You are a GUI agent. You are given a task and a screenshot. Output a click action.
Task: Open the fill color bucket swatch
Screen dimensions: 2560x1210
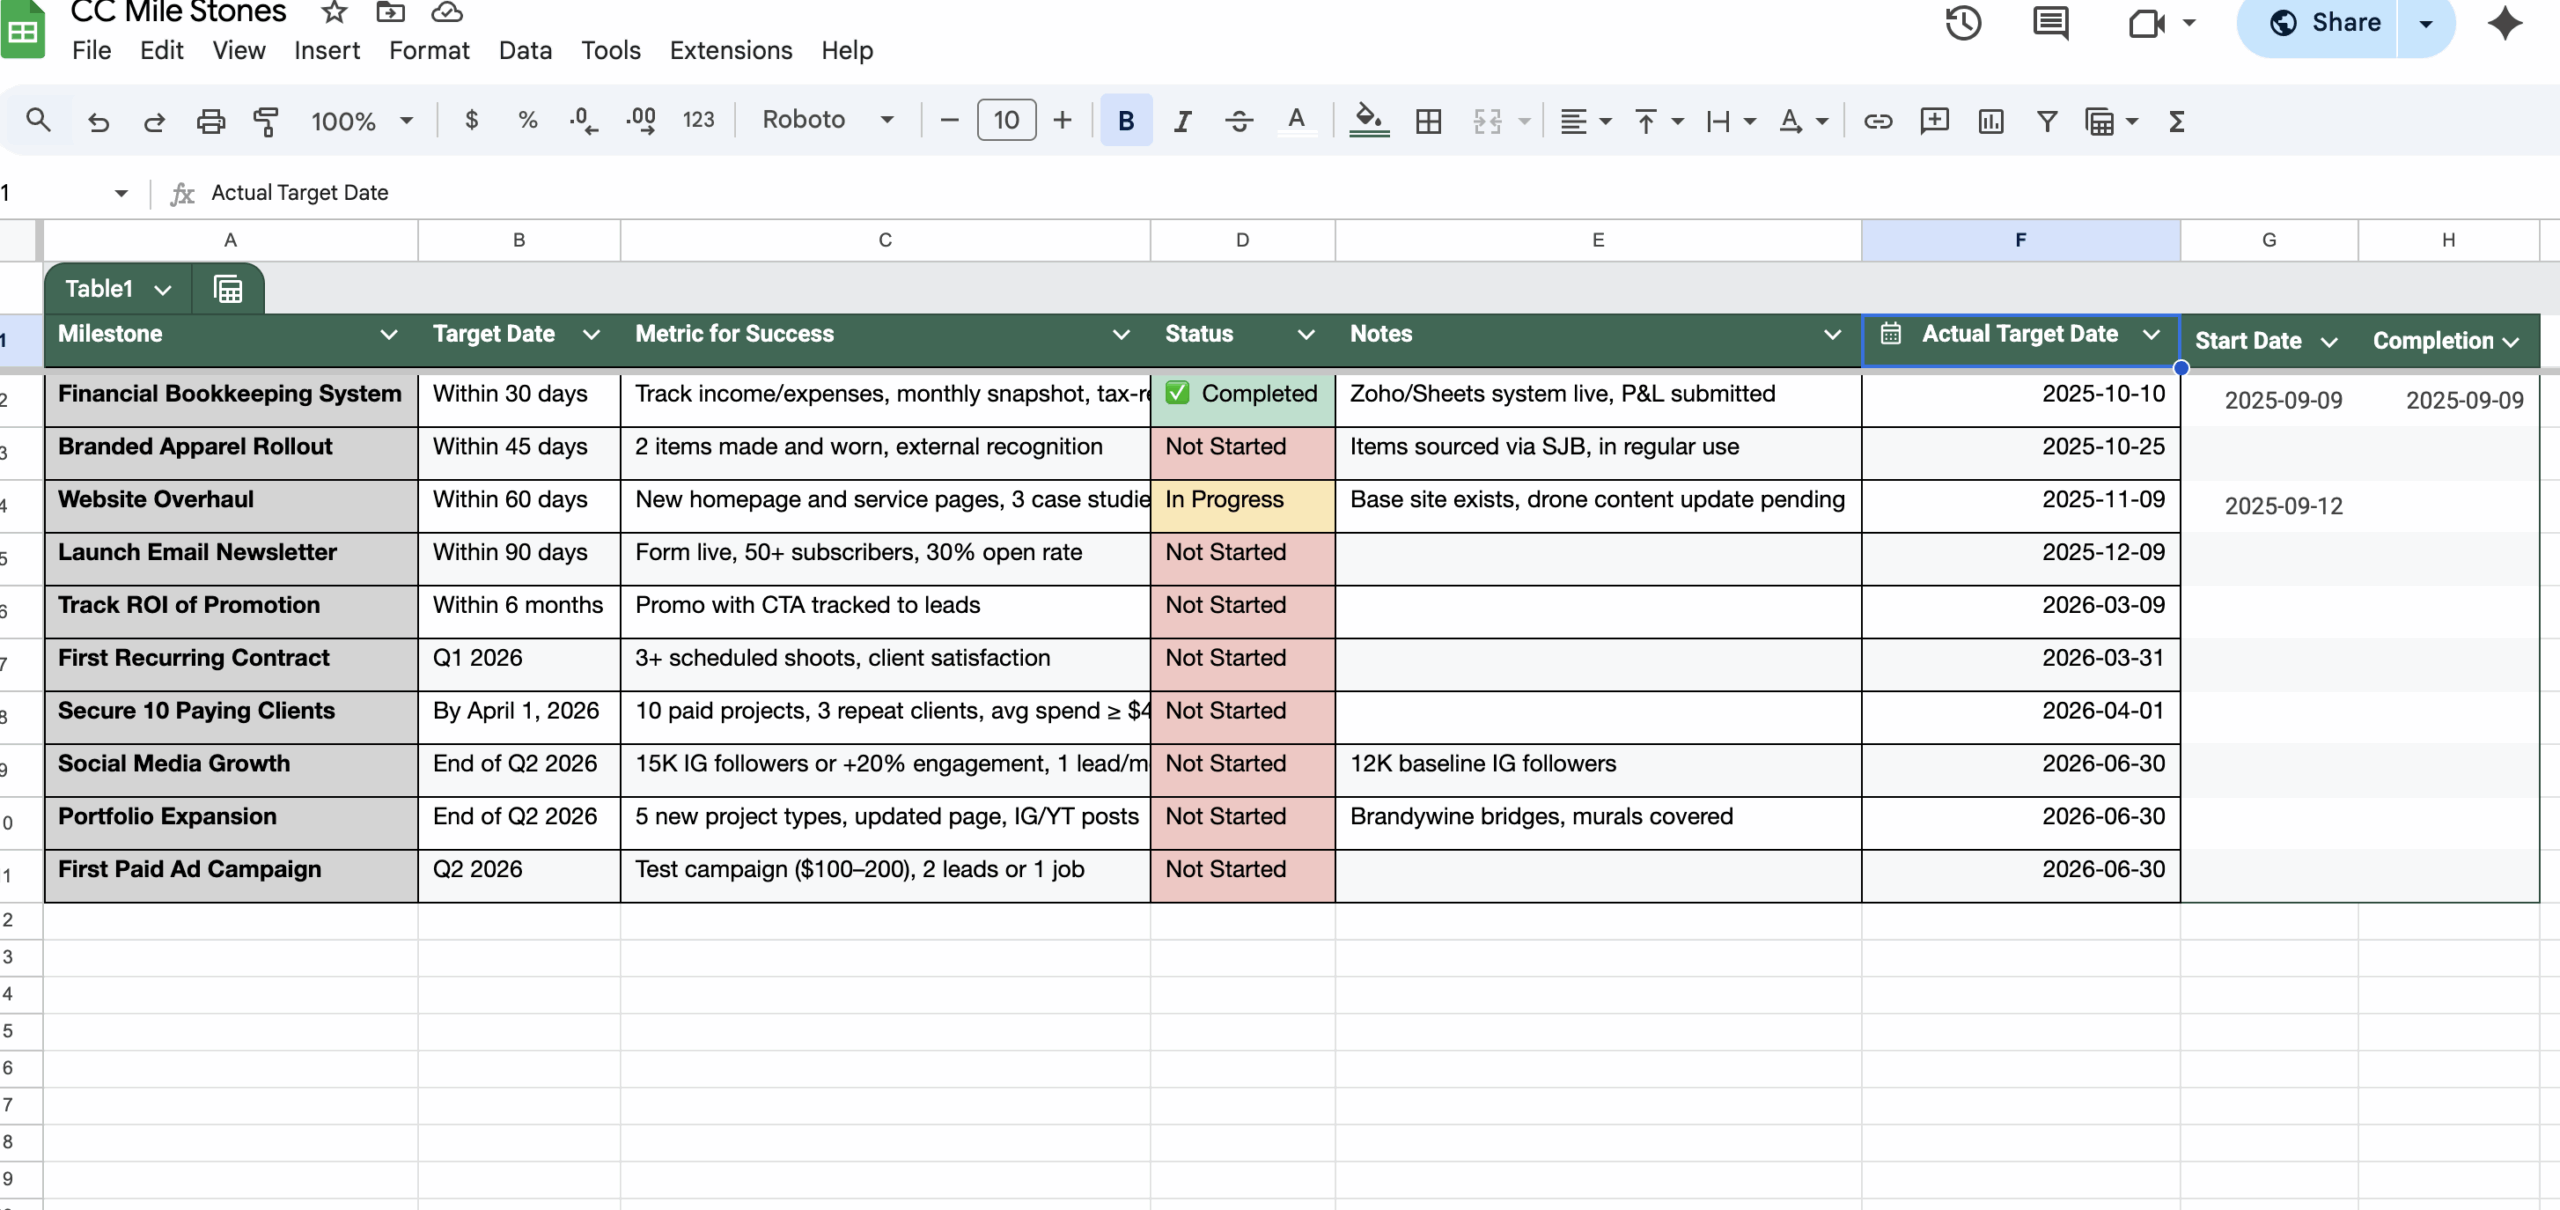(1368, 121)
